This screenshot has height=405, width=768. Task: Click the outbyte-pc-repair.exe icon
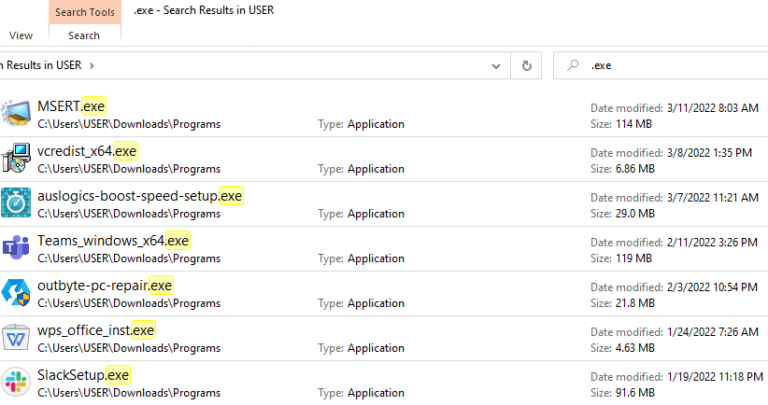point(15,294)
